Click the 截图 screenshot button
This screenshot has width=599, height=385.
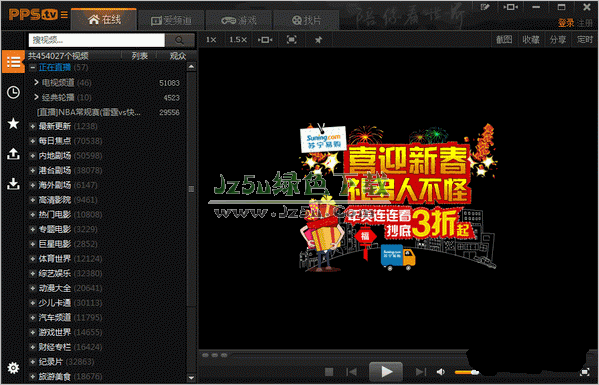pos(504,40)
